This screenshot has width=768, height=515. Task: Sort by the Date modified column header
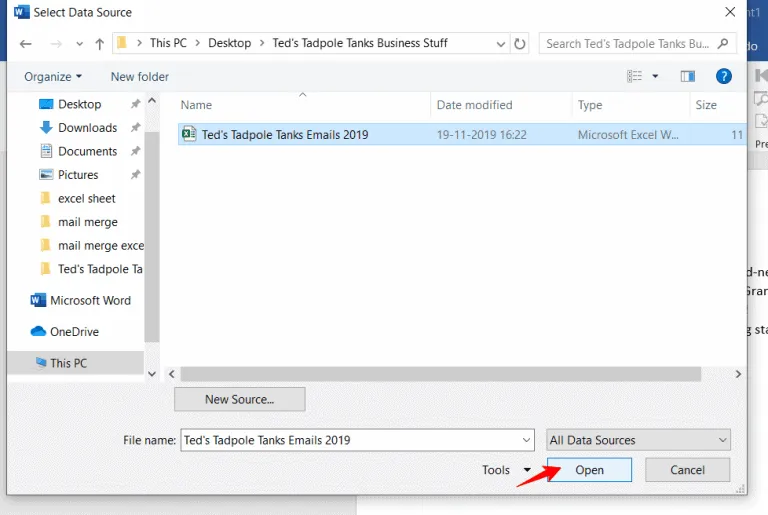click(474, 105)
